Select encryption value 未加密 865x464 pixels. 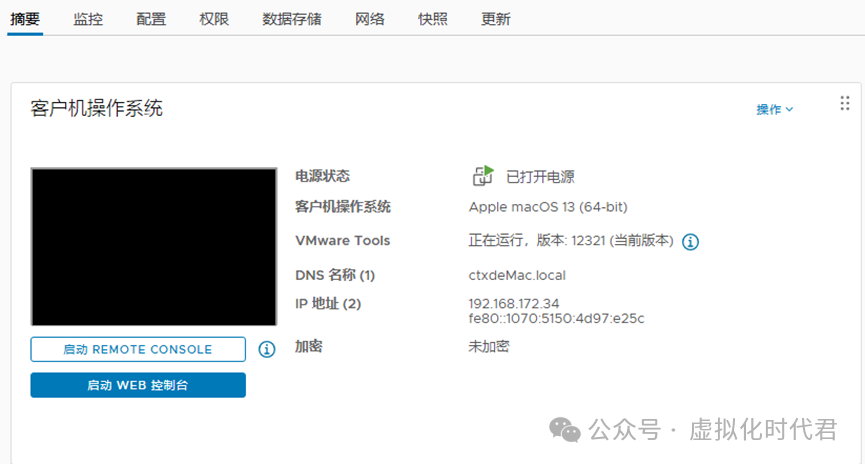[x=489, y=346]
